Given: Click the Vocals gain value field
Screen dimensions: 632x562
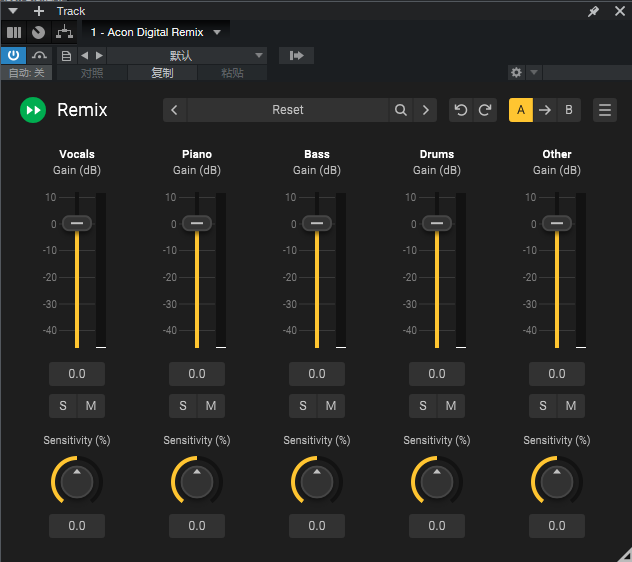Looking at the screenshot, I should point(77,374).
